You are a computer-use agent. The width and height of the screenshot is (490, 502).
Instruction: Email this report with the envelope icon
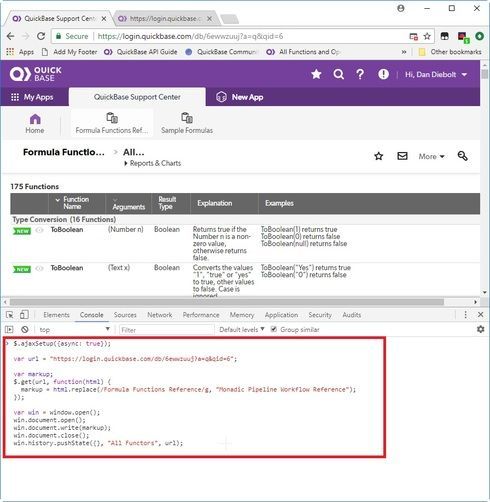(402, 156)
